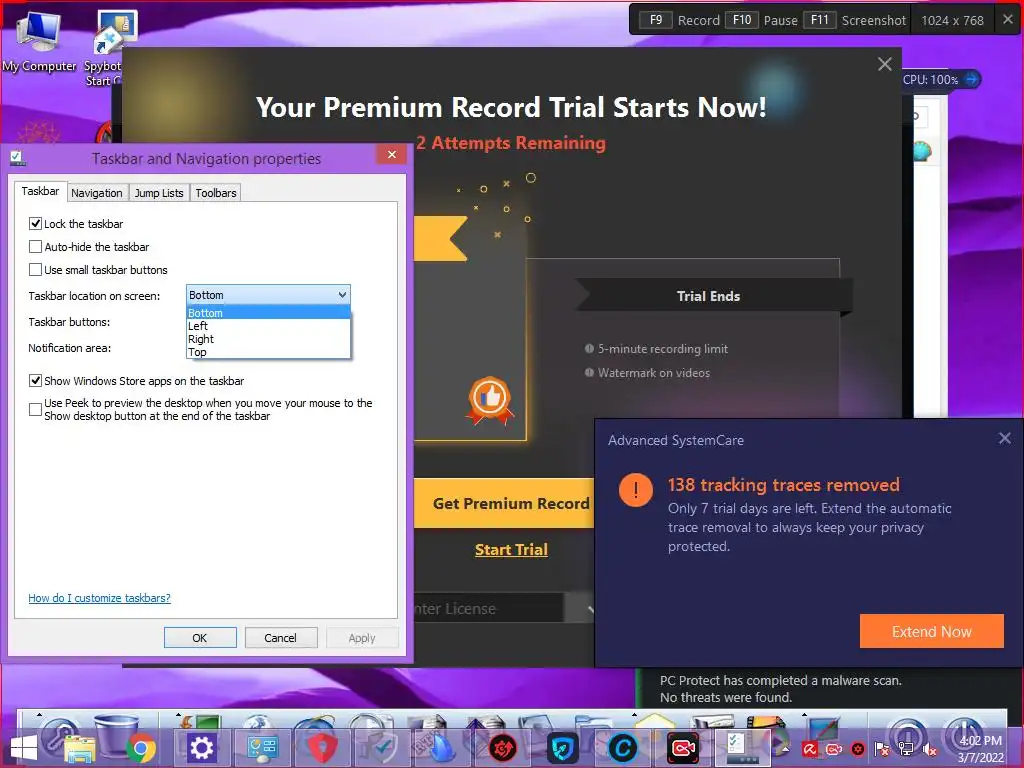Enable Use Peek to preview the desktop
The width and height of the screenshot is (1024, 768).
click(x=36, y=409)
